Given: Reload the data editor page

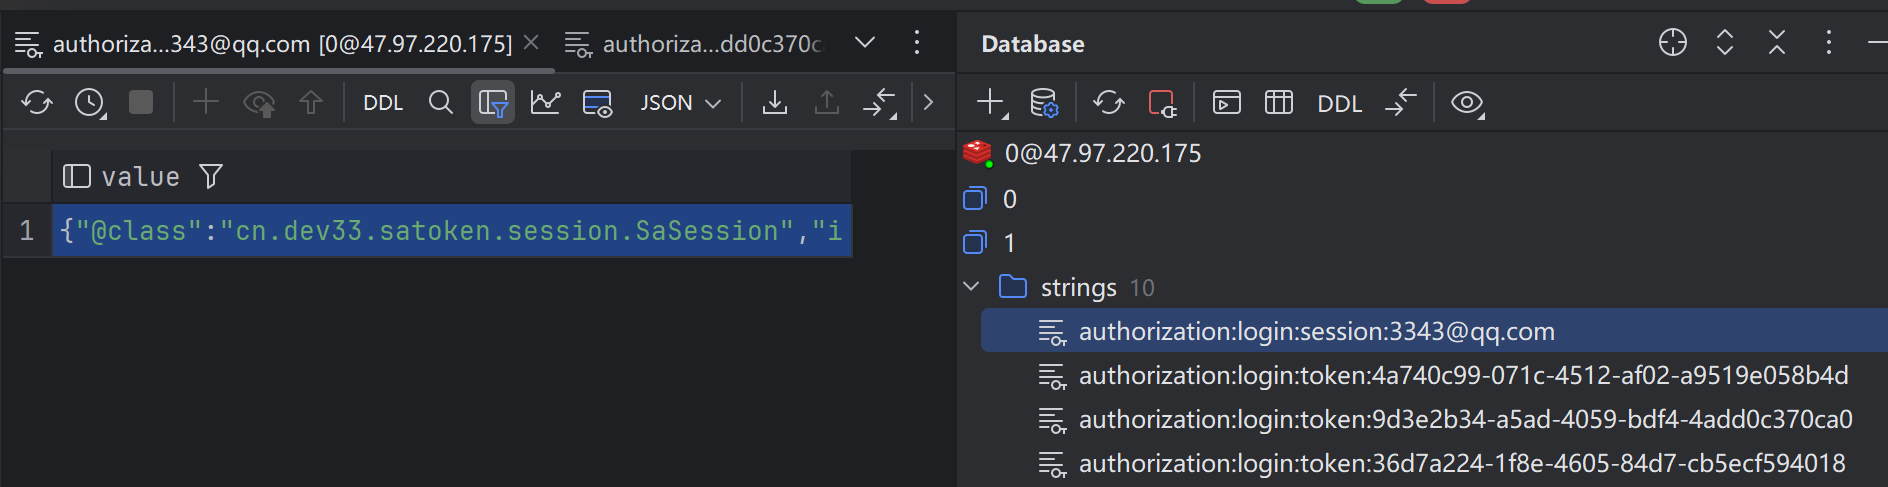Looking at the screenshot, I should [37, 103].
